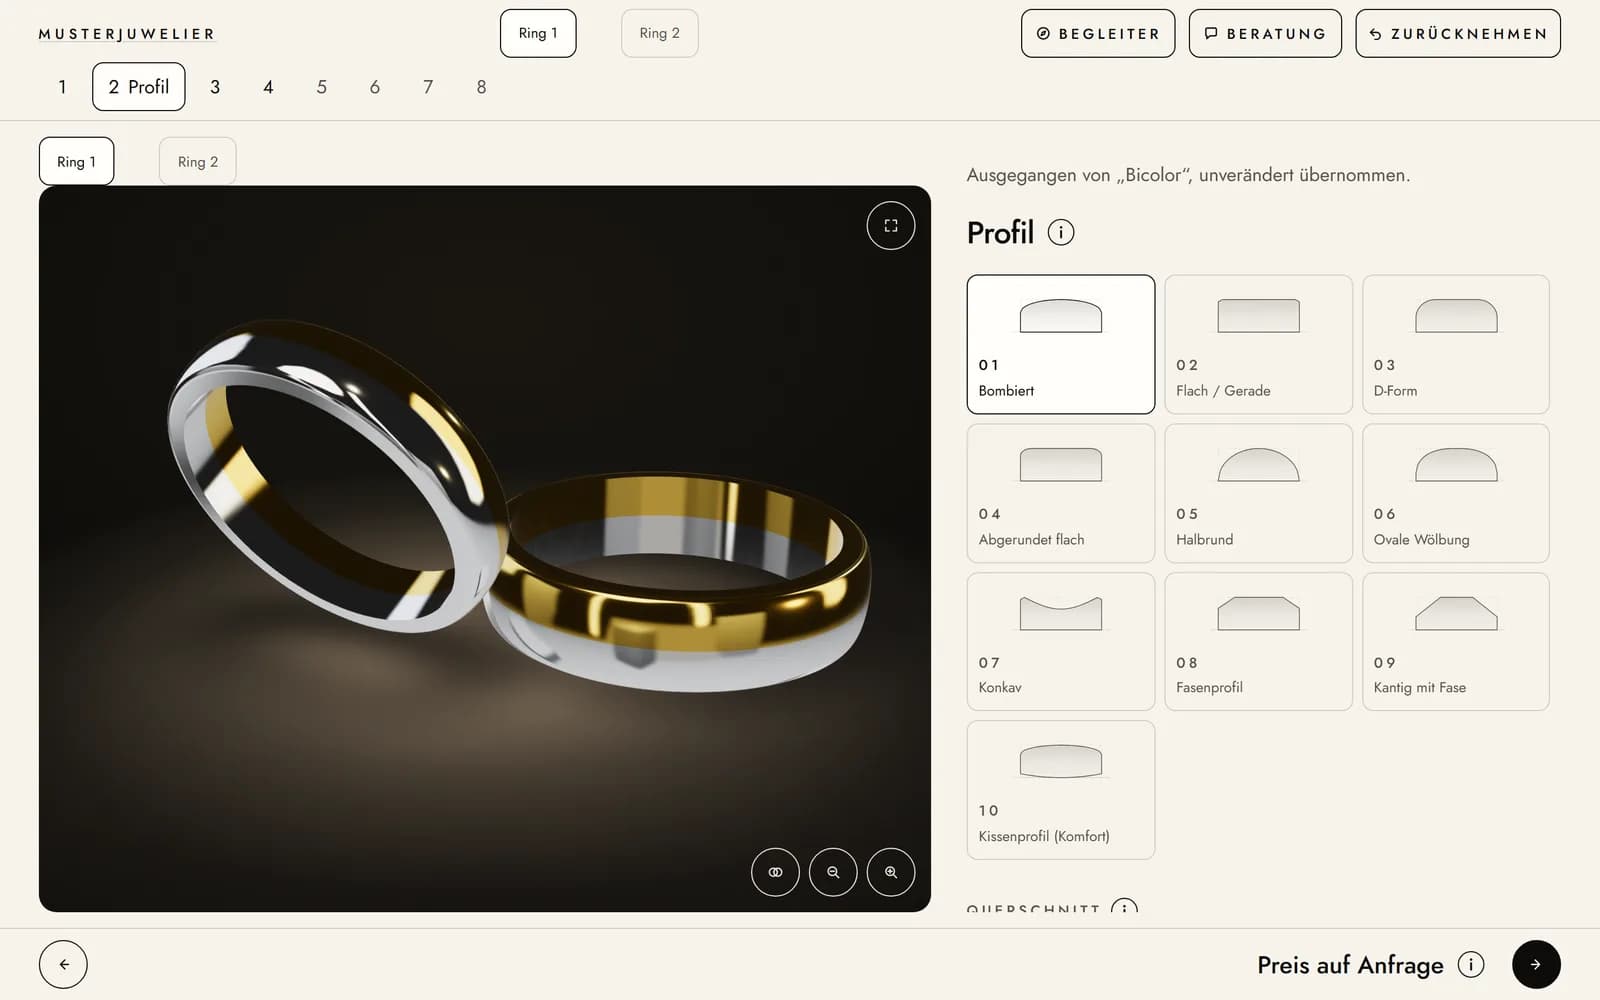Select the Fasenprofil profile card
This screenshot has width=1600, height=1000.
pyautogui.click(x=1258, y=641)
